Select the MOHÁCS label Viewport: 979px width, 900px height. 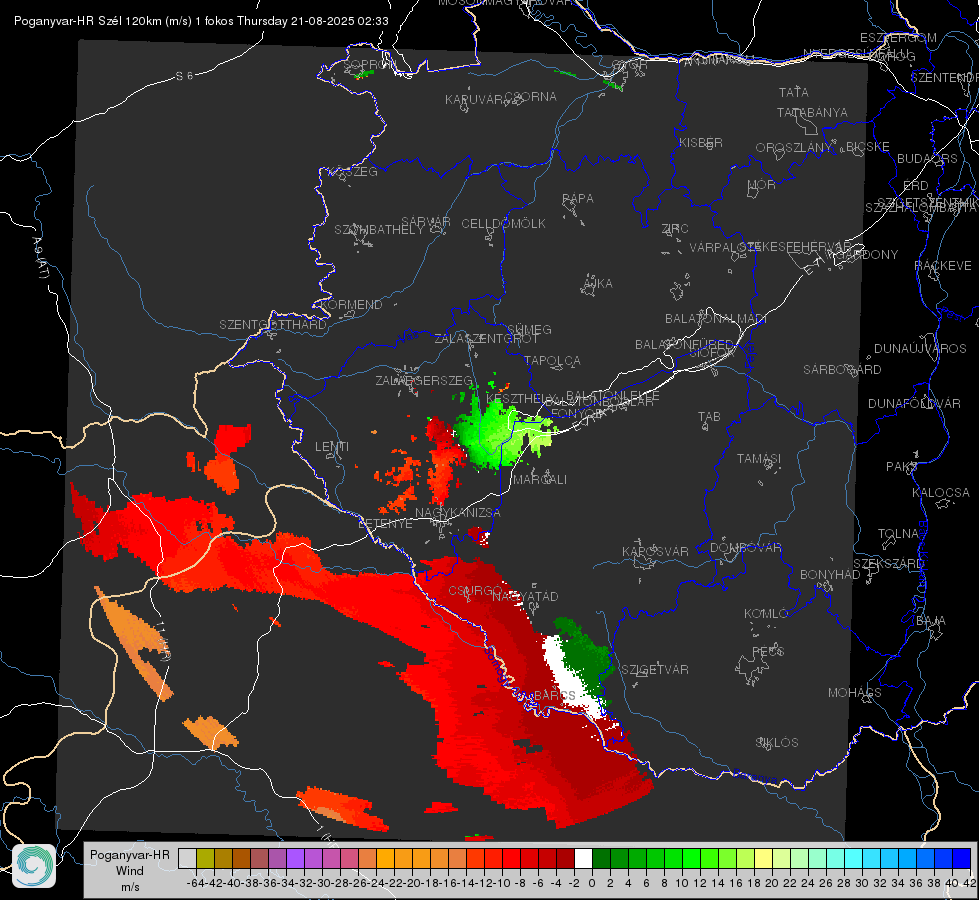click(855, 693)
